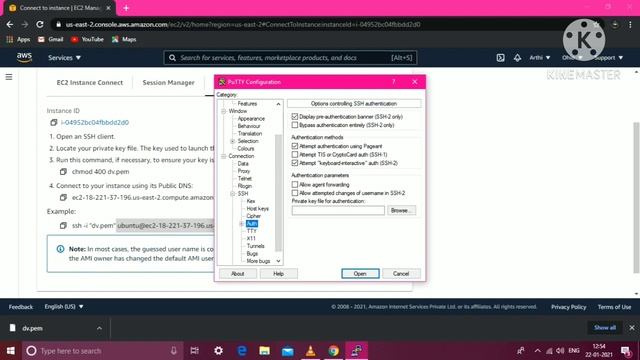Click Browse for private key file

(401, 211)
